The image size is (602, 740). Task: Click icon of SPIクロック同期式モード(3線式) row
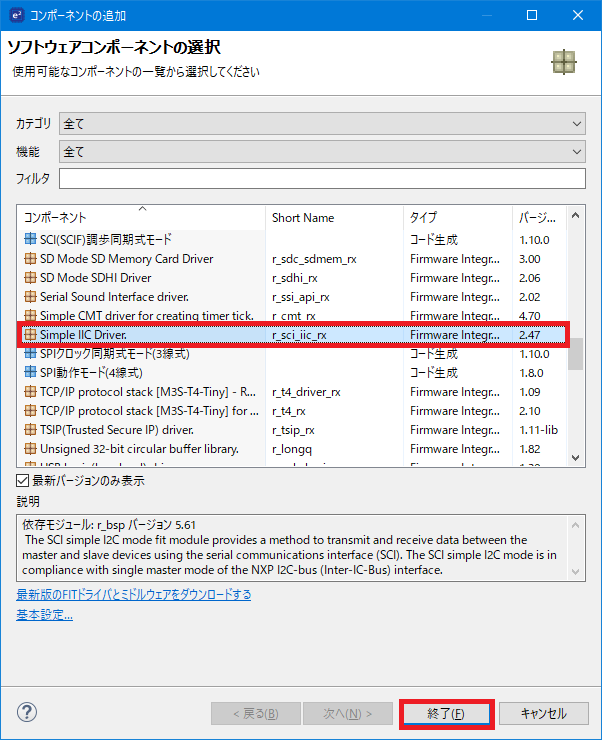pyautogui.click(x=30, y=353)
